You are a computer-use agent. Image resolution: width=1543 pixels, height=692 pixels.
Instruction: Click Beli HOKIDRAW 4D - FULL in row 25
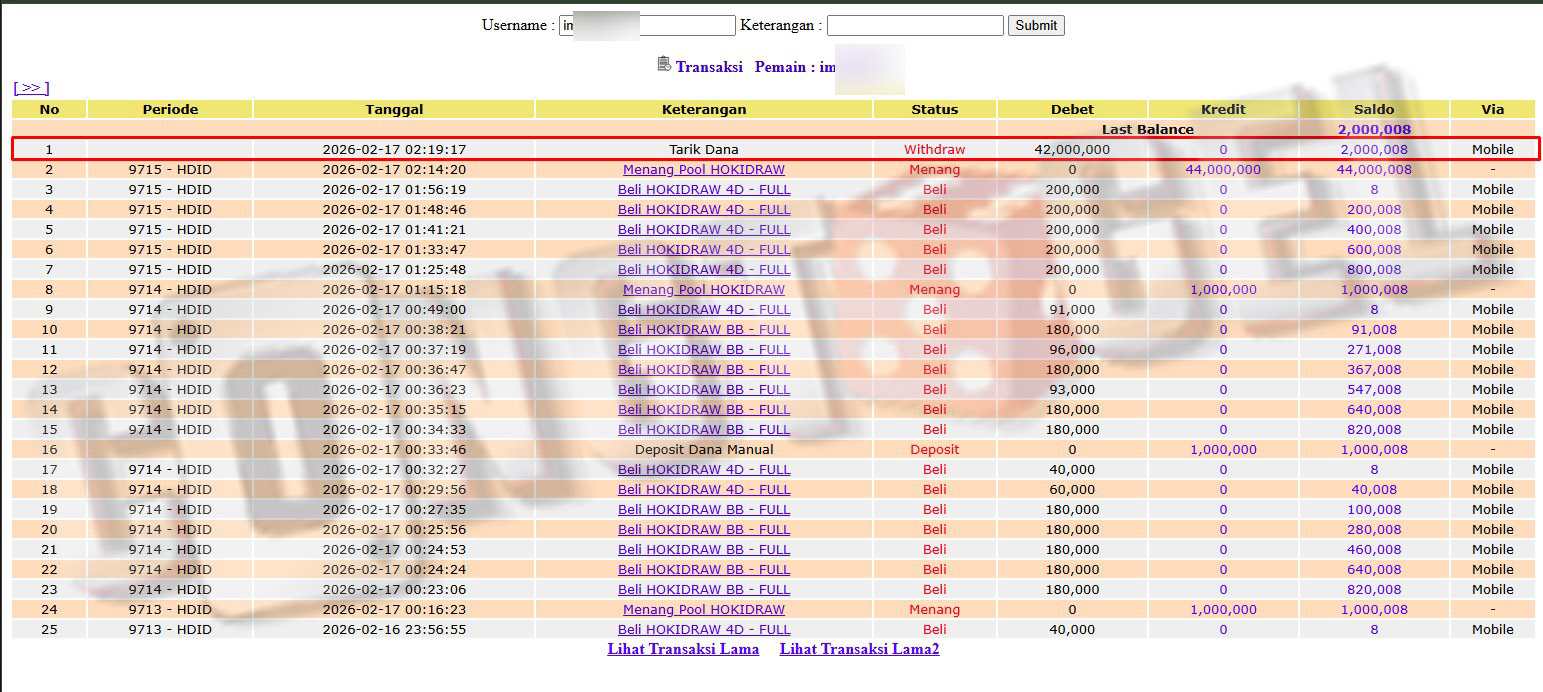703,630
